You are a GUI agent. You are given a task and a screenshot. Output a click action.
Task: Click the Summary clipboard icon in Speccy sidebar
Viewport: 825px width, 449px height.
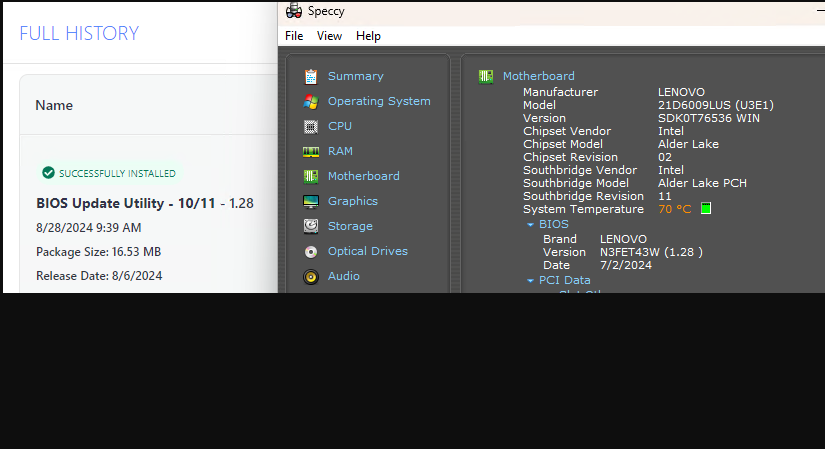coord(311,76)
